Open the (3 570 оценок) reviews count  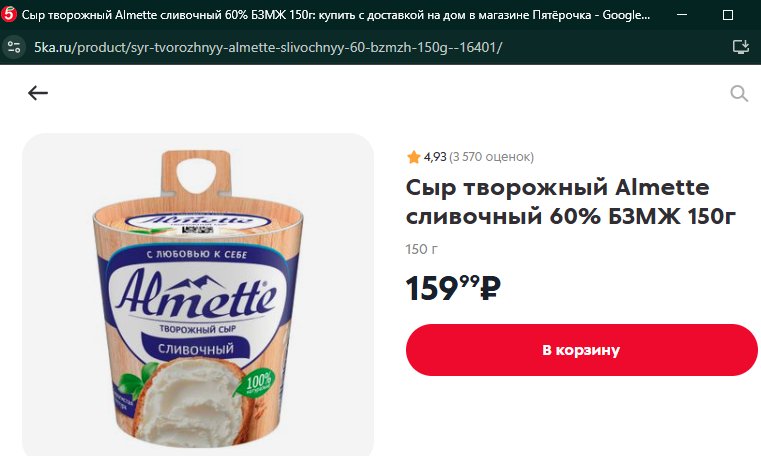tap(491, 157)
